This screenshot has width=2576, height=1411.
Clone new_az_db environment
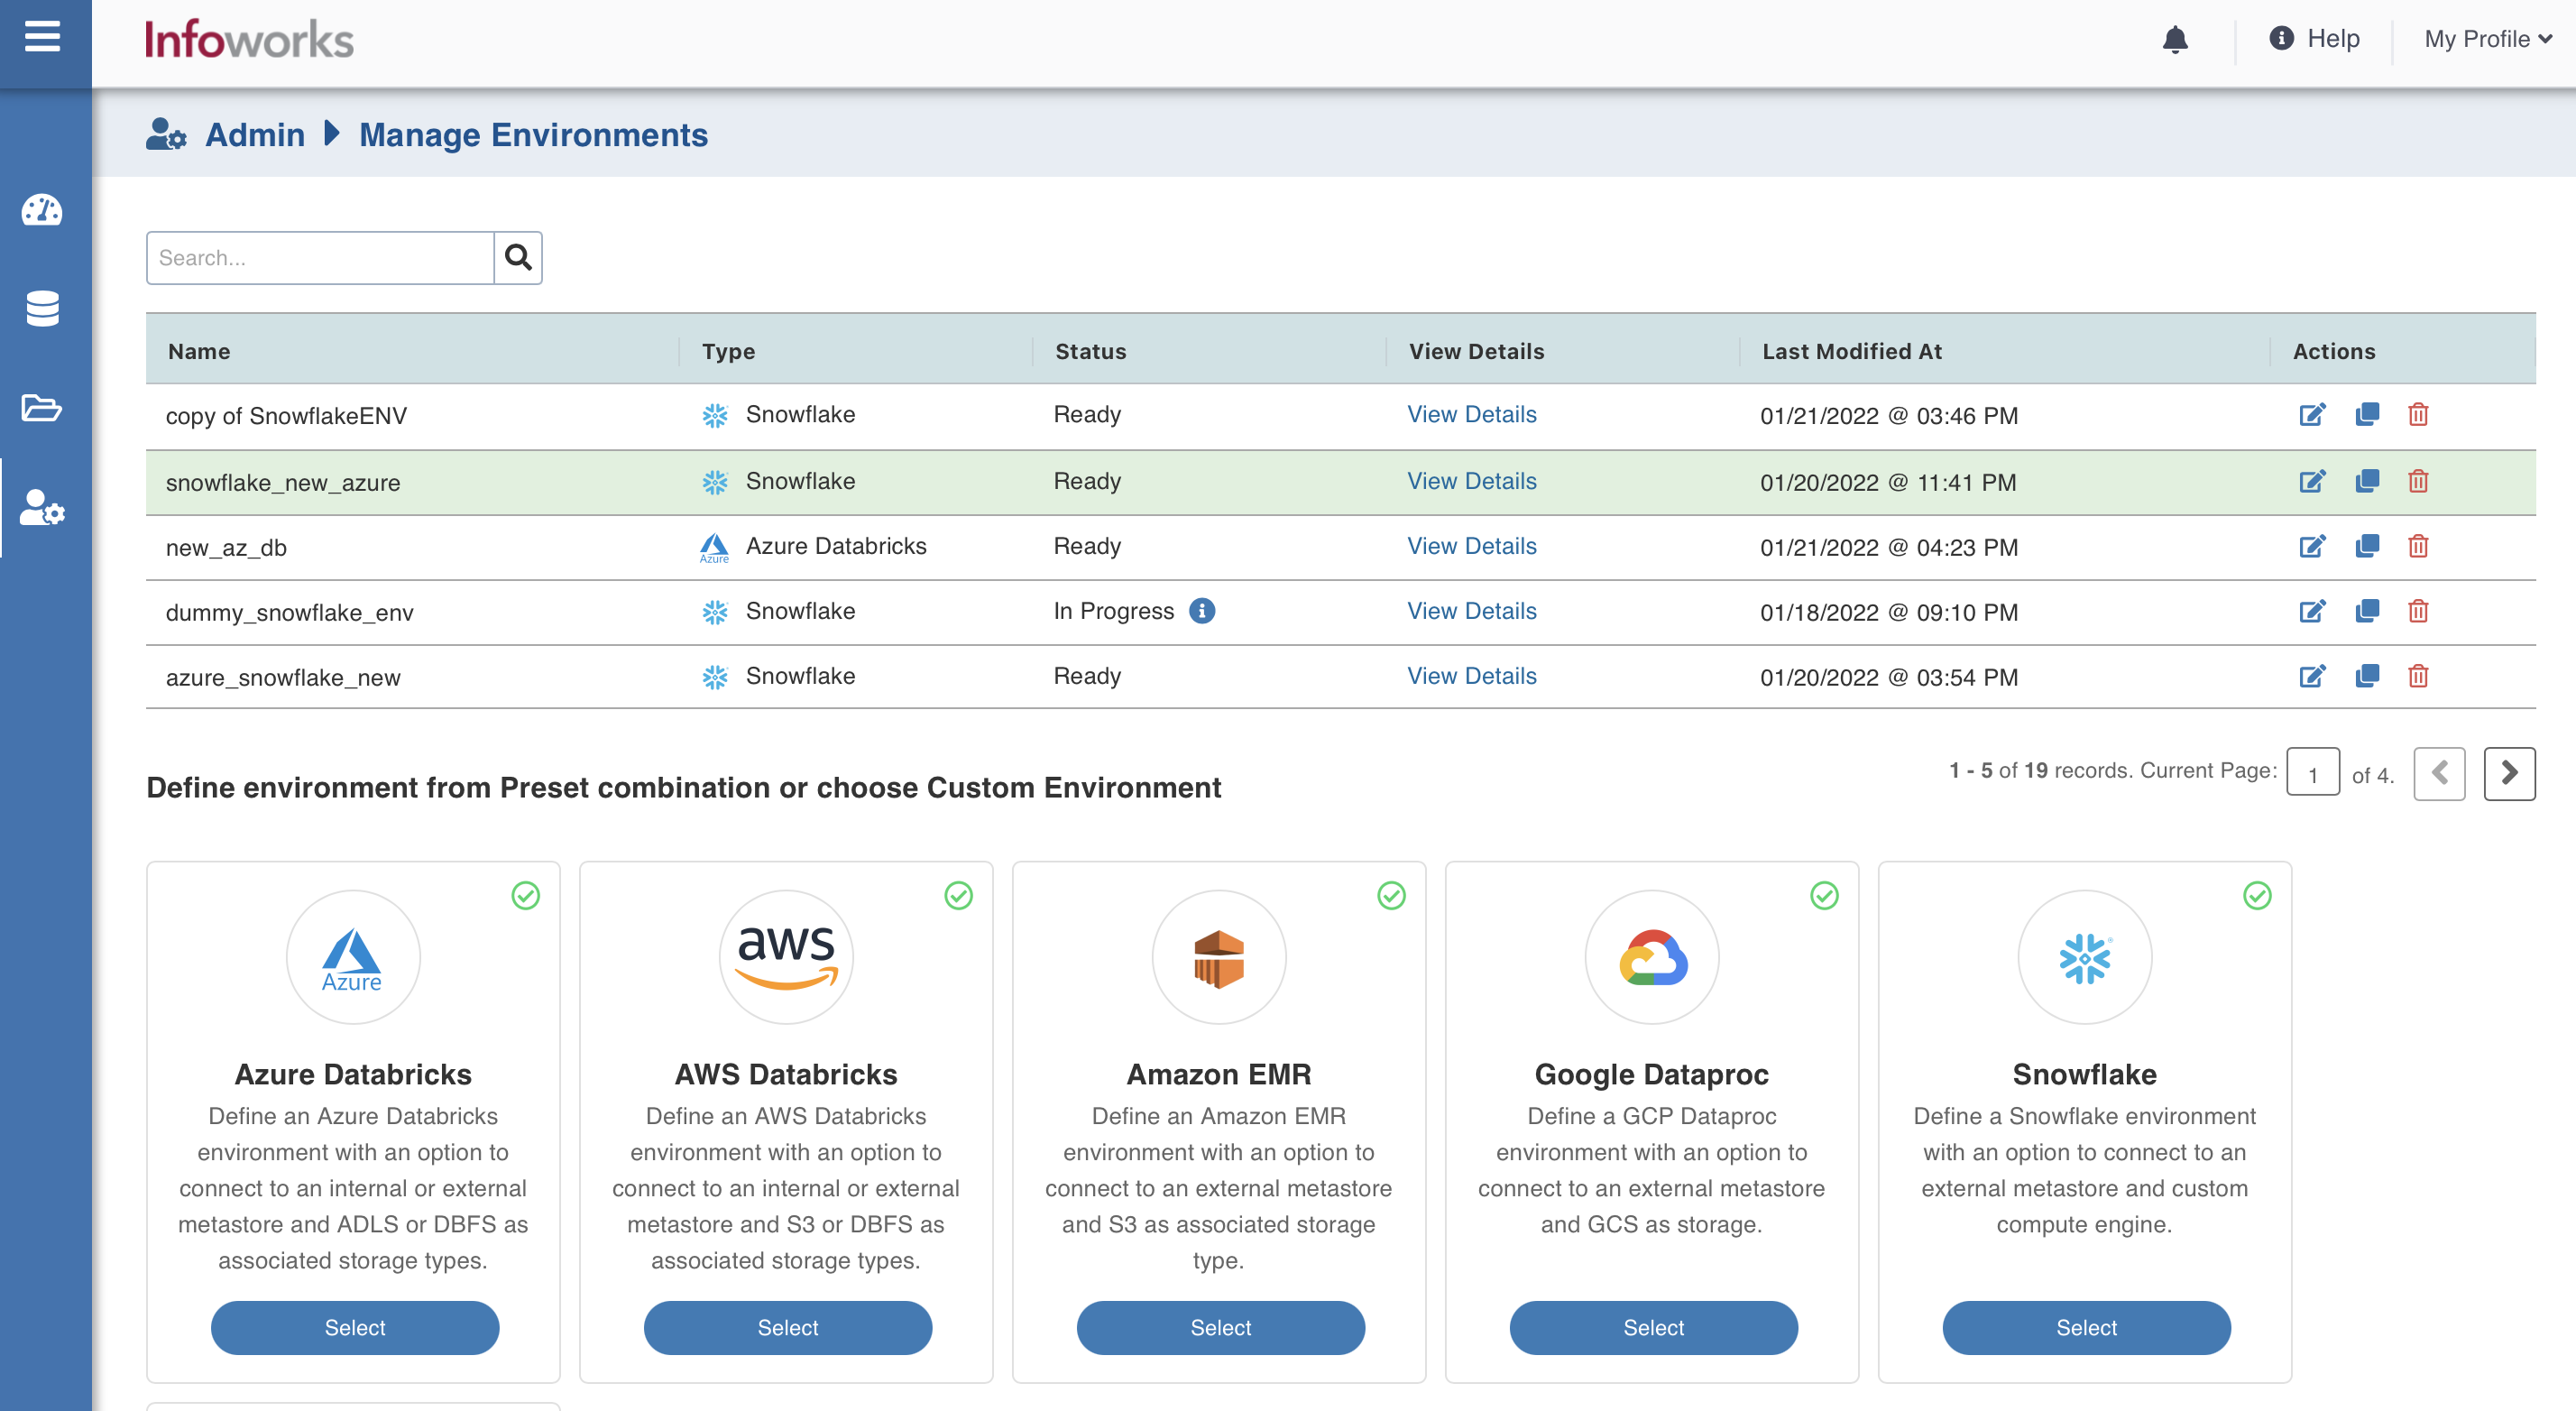pyautogui.click(x=2367, y=546)
